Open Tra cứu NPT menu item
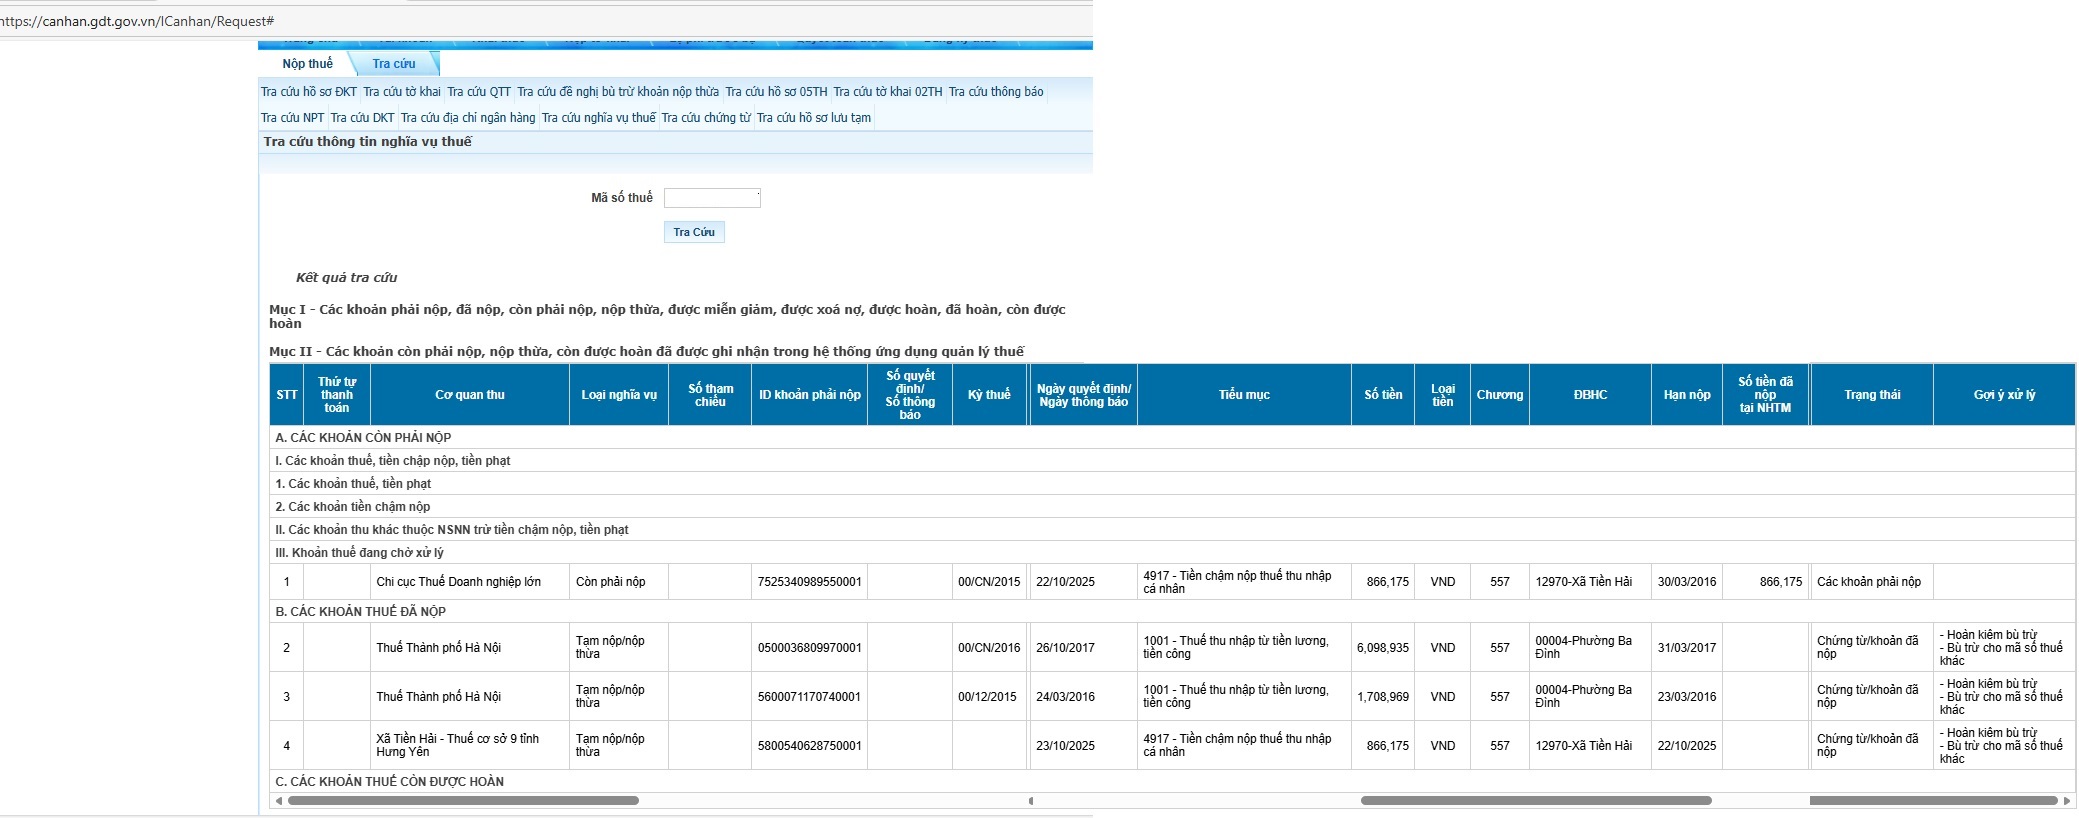This screenshot has width=2079, height=818. pos(293,118)
